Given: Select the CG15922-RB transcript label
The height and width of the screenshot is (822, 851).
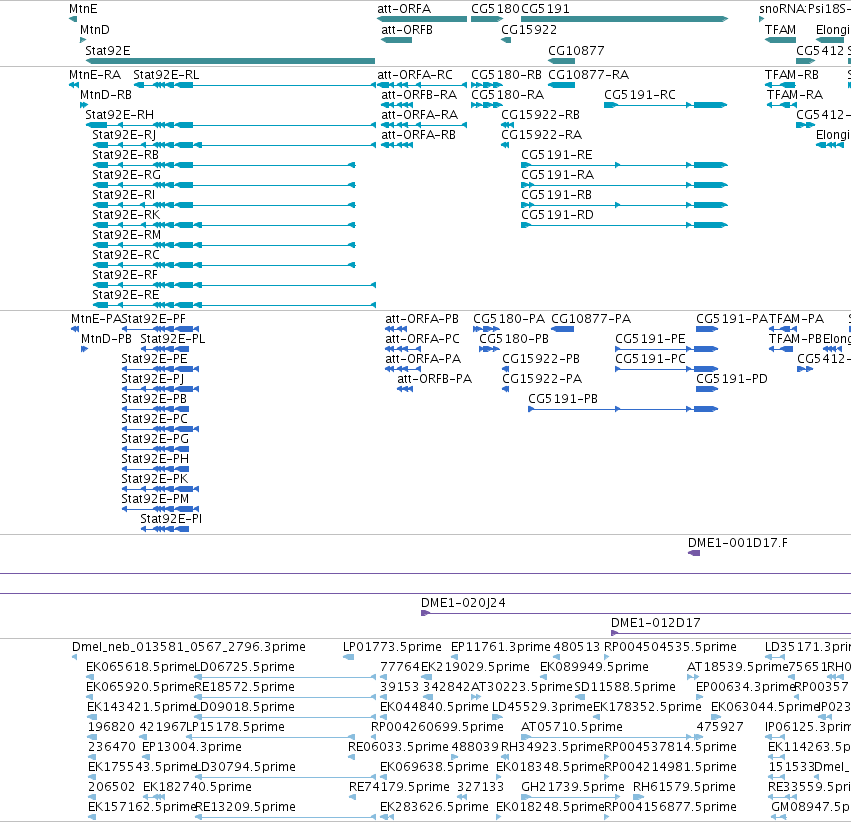Looking at the screenshot, I should pos(541,114).
